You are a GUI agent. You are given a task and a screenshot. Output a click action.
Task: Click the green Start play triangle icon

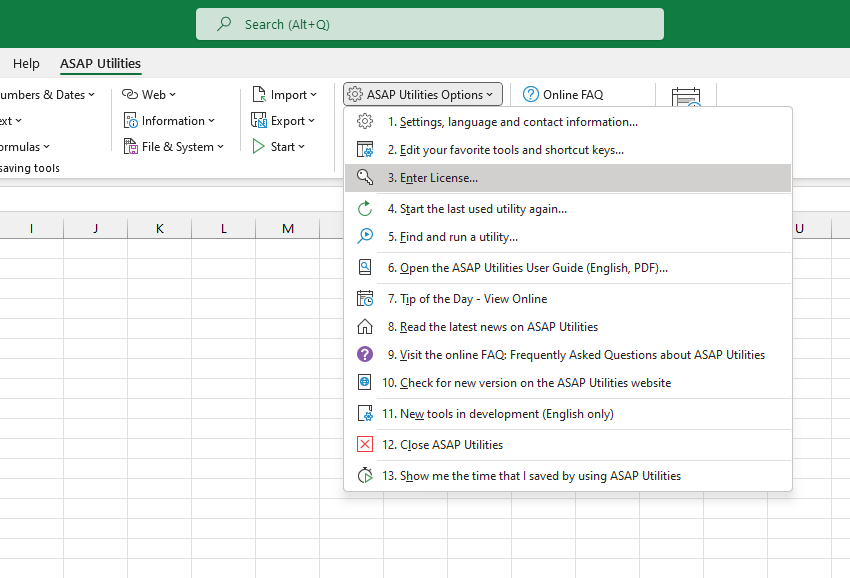[x=259, y=146]
